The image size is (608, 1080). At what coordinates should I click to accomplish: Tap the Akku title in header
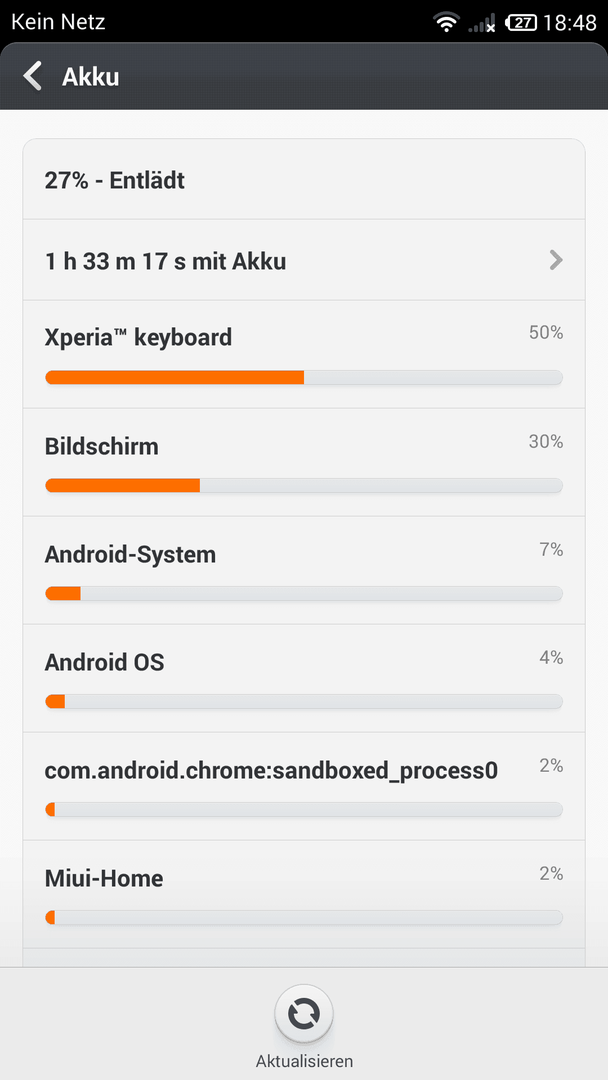(90, 76)
